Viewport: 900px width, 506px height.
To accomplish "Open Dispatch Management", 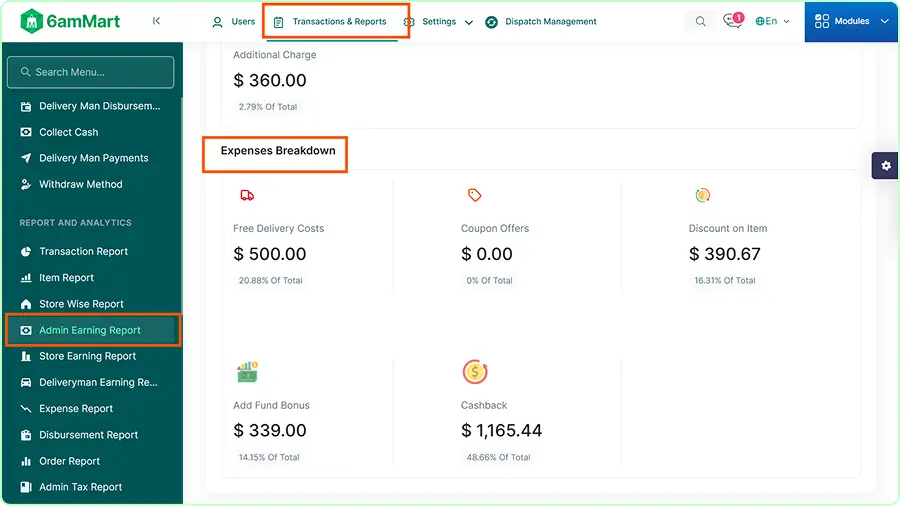I will point(541,22).
